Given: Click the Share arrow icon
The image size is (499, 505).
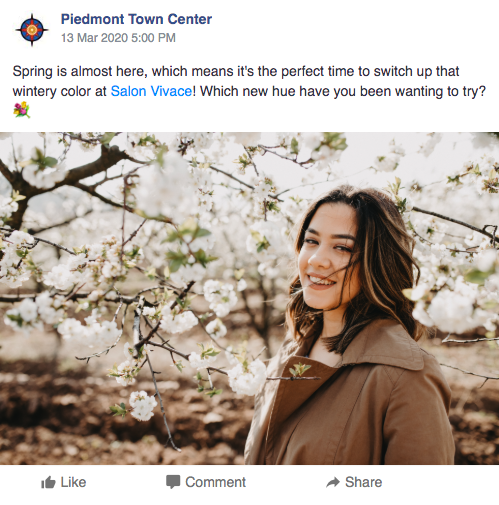Looking at the screenshot, I should point(333,482).
